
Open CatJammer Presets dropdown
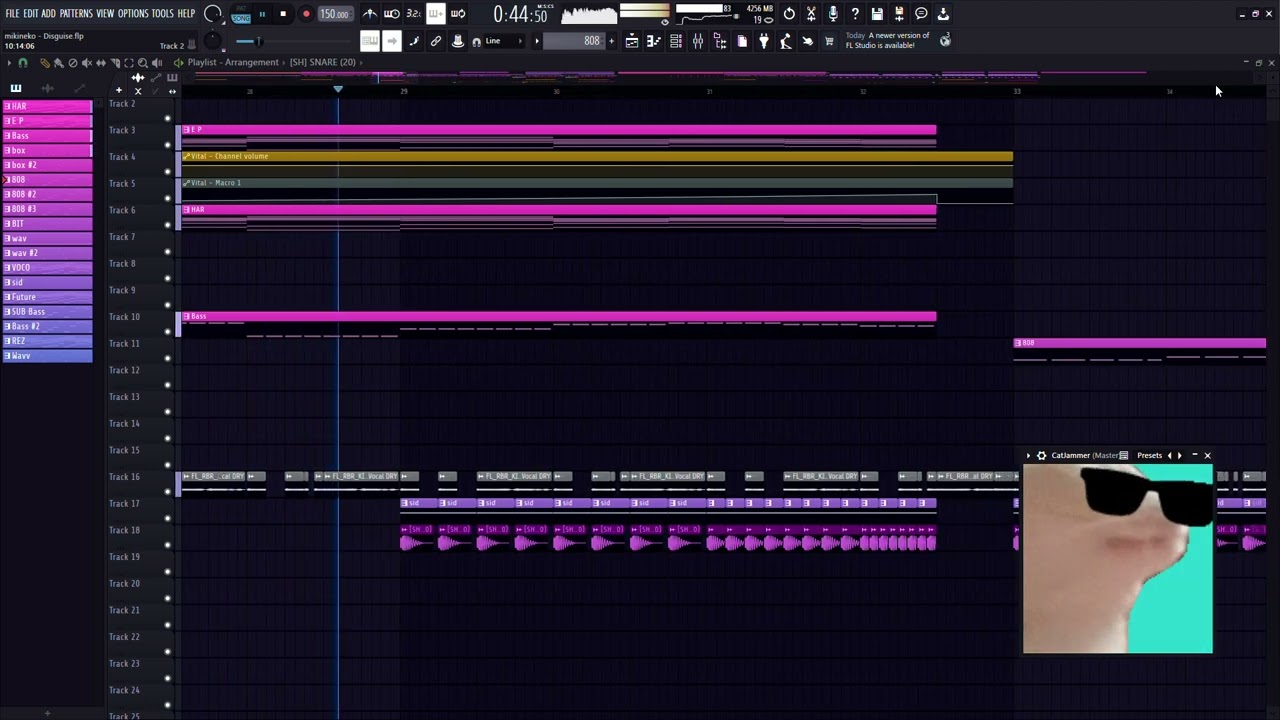[1149, 456]
